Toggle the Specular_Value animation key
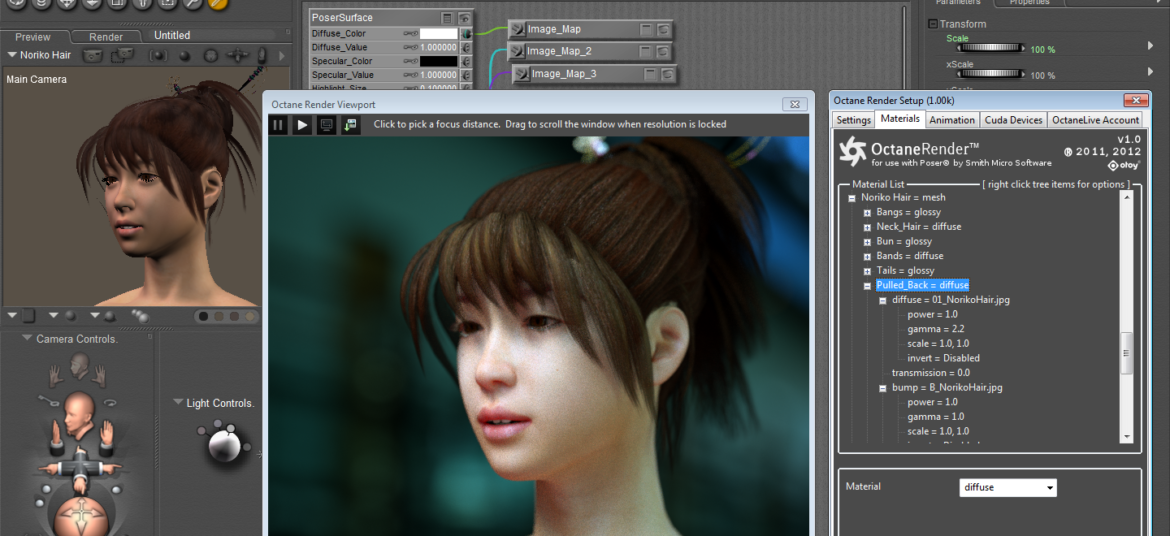1170x536 pixels. coord(410,75)
